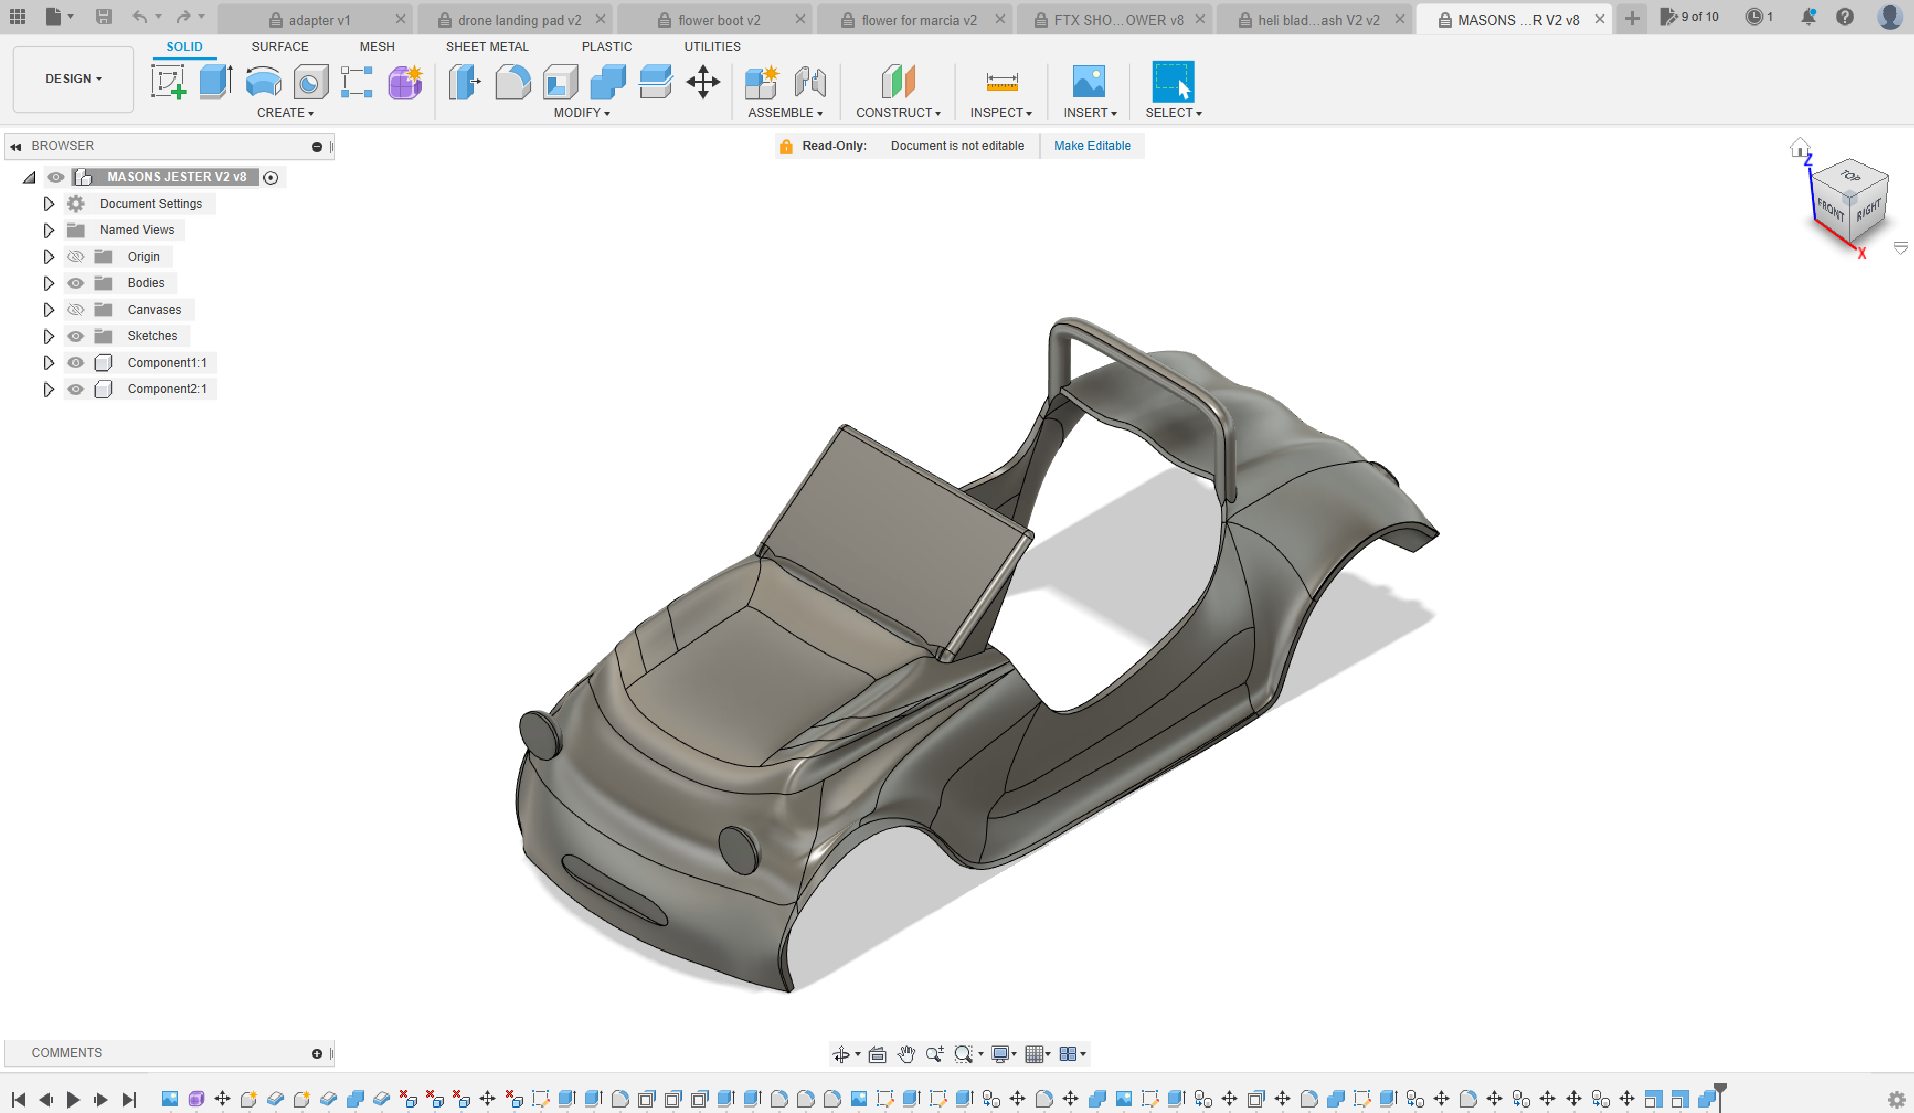
Task: Click Make Editable link
Action: click(1092, 146)
